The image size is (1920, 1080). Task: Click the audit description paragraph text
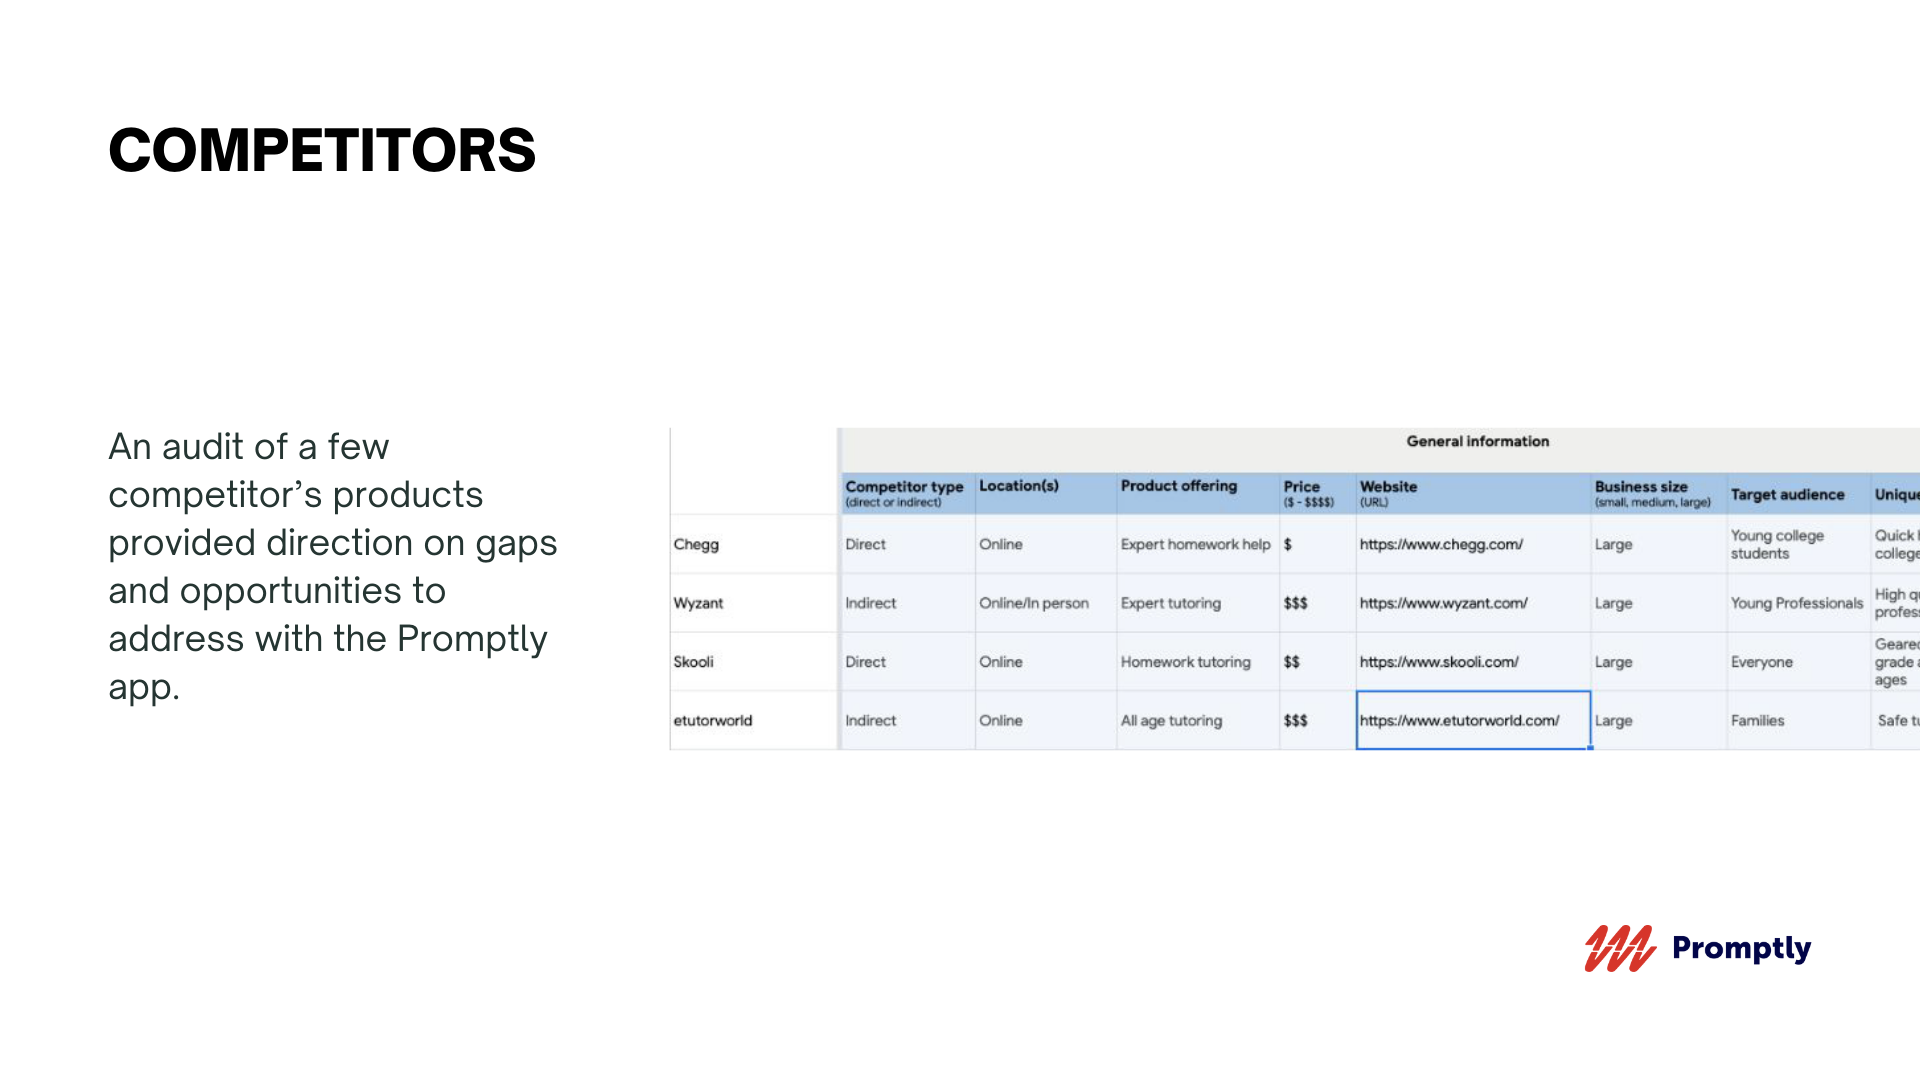[332, 567]
